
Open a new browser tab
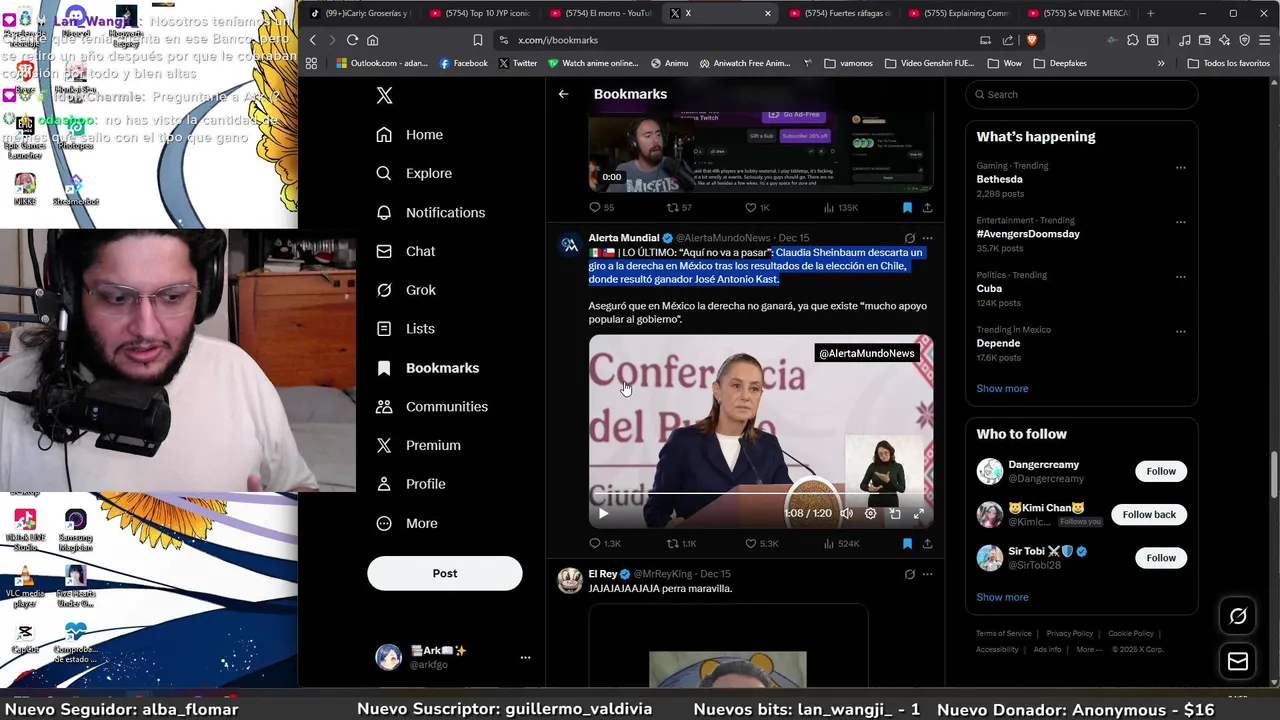[1150, 13]
